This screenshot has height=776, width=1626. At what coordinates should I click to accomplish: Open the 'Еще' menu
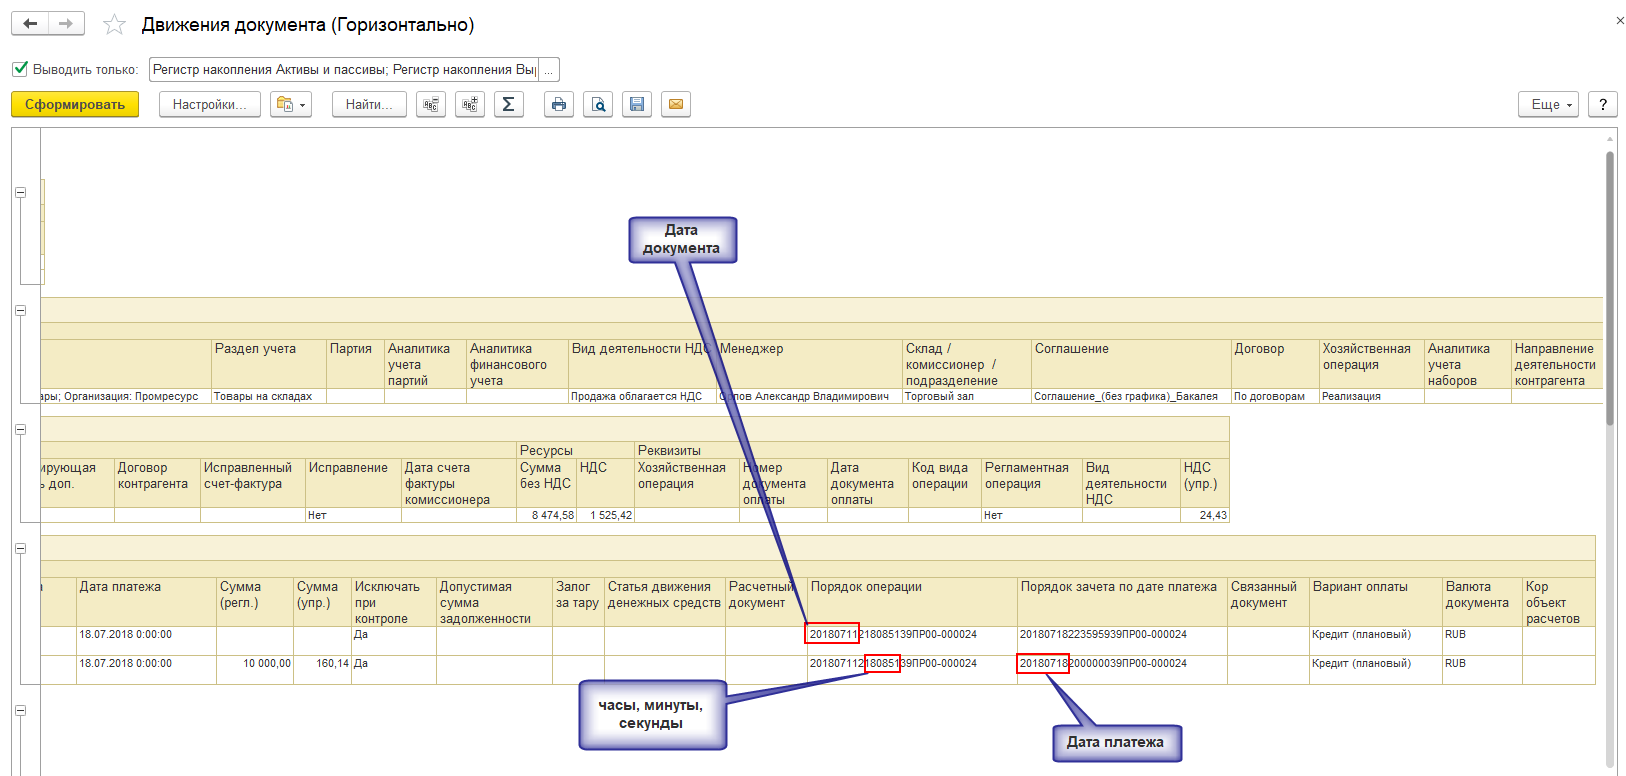pyautogui.click(x=1547, y=104)
